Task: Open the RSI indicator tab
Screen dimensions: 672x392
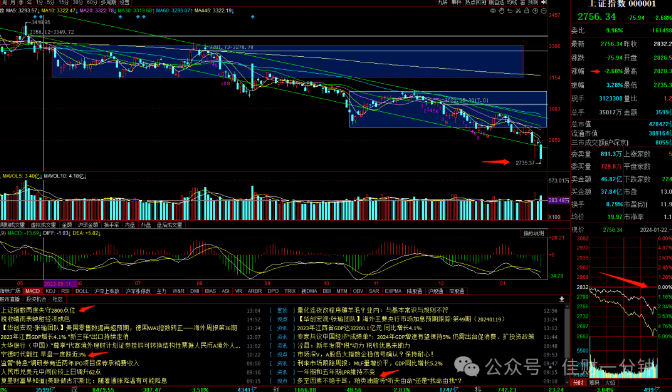Action: pos(65,291)
